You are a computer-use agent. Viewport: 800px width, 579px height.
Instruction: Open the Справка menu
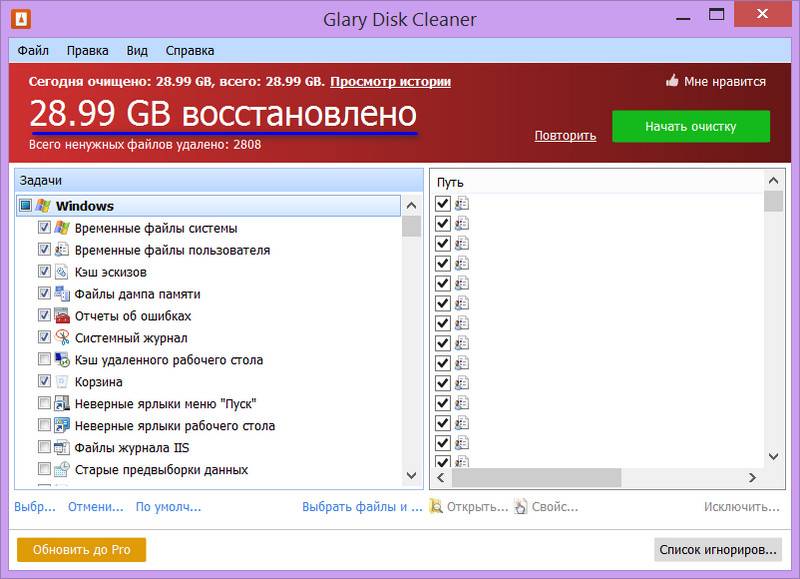click(x=189, y=50)
